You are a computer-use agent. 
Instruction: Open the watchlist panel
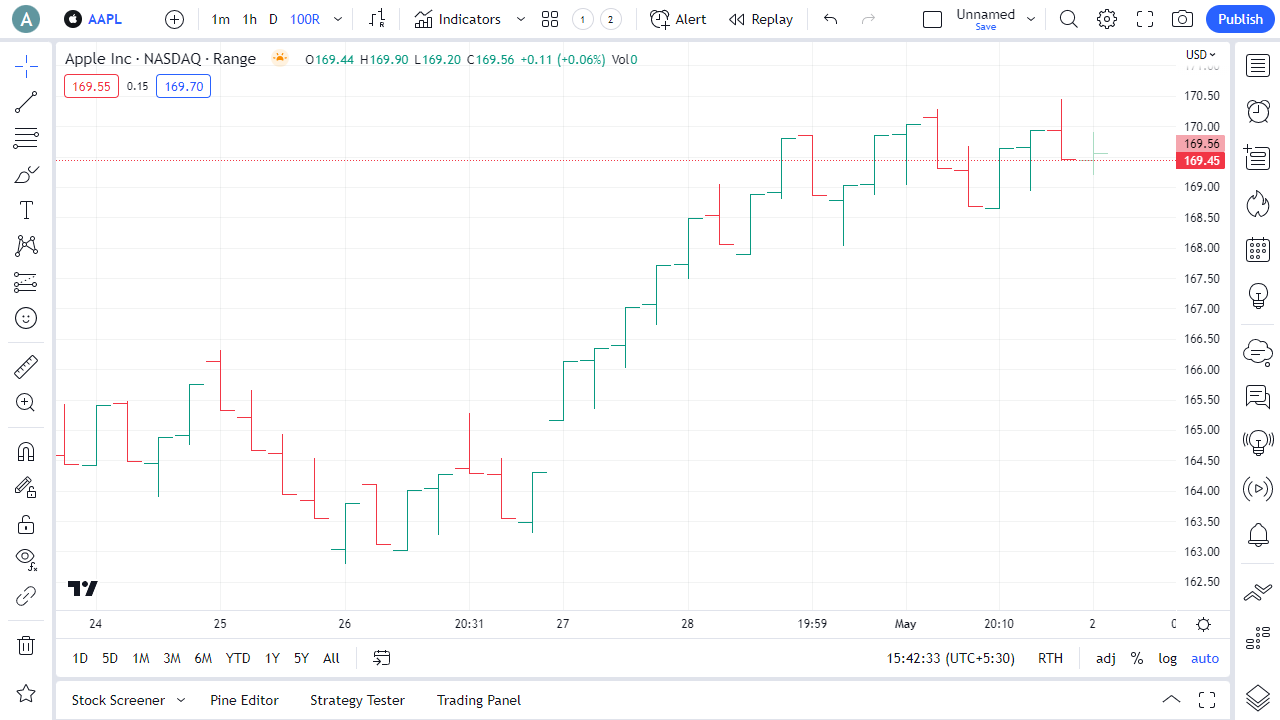1257,66
